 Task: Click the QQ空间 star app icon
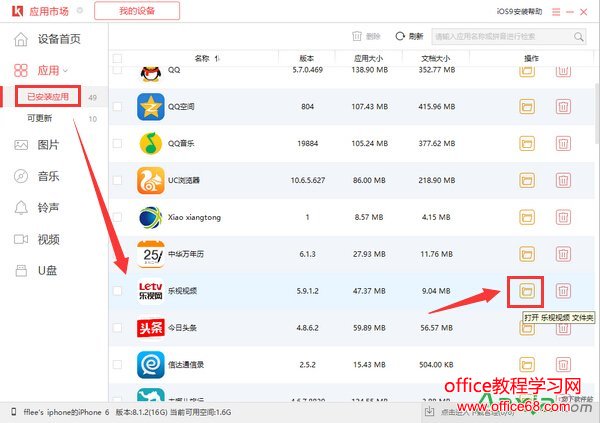[151, 106]
